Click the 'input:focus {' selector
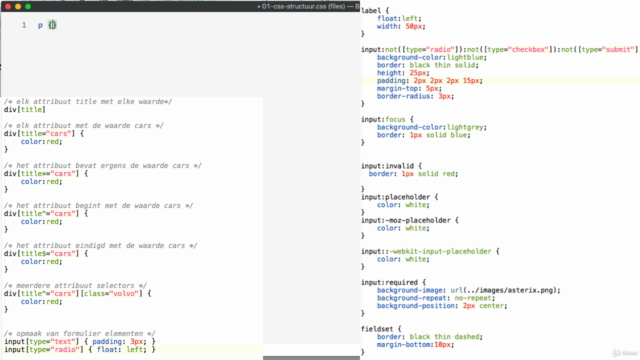 coord(387,119)
